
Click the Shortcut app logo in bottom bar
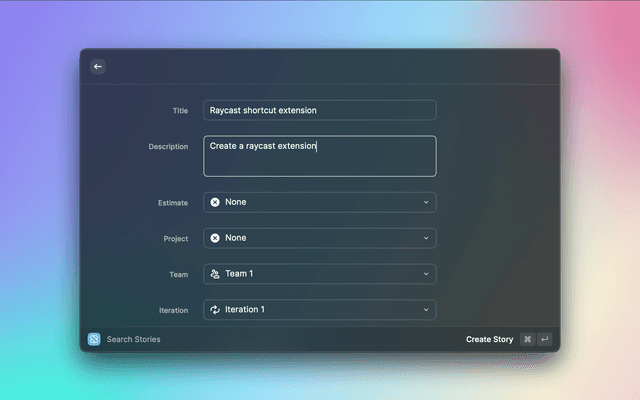pyautogui.click(x=94, y=339)
